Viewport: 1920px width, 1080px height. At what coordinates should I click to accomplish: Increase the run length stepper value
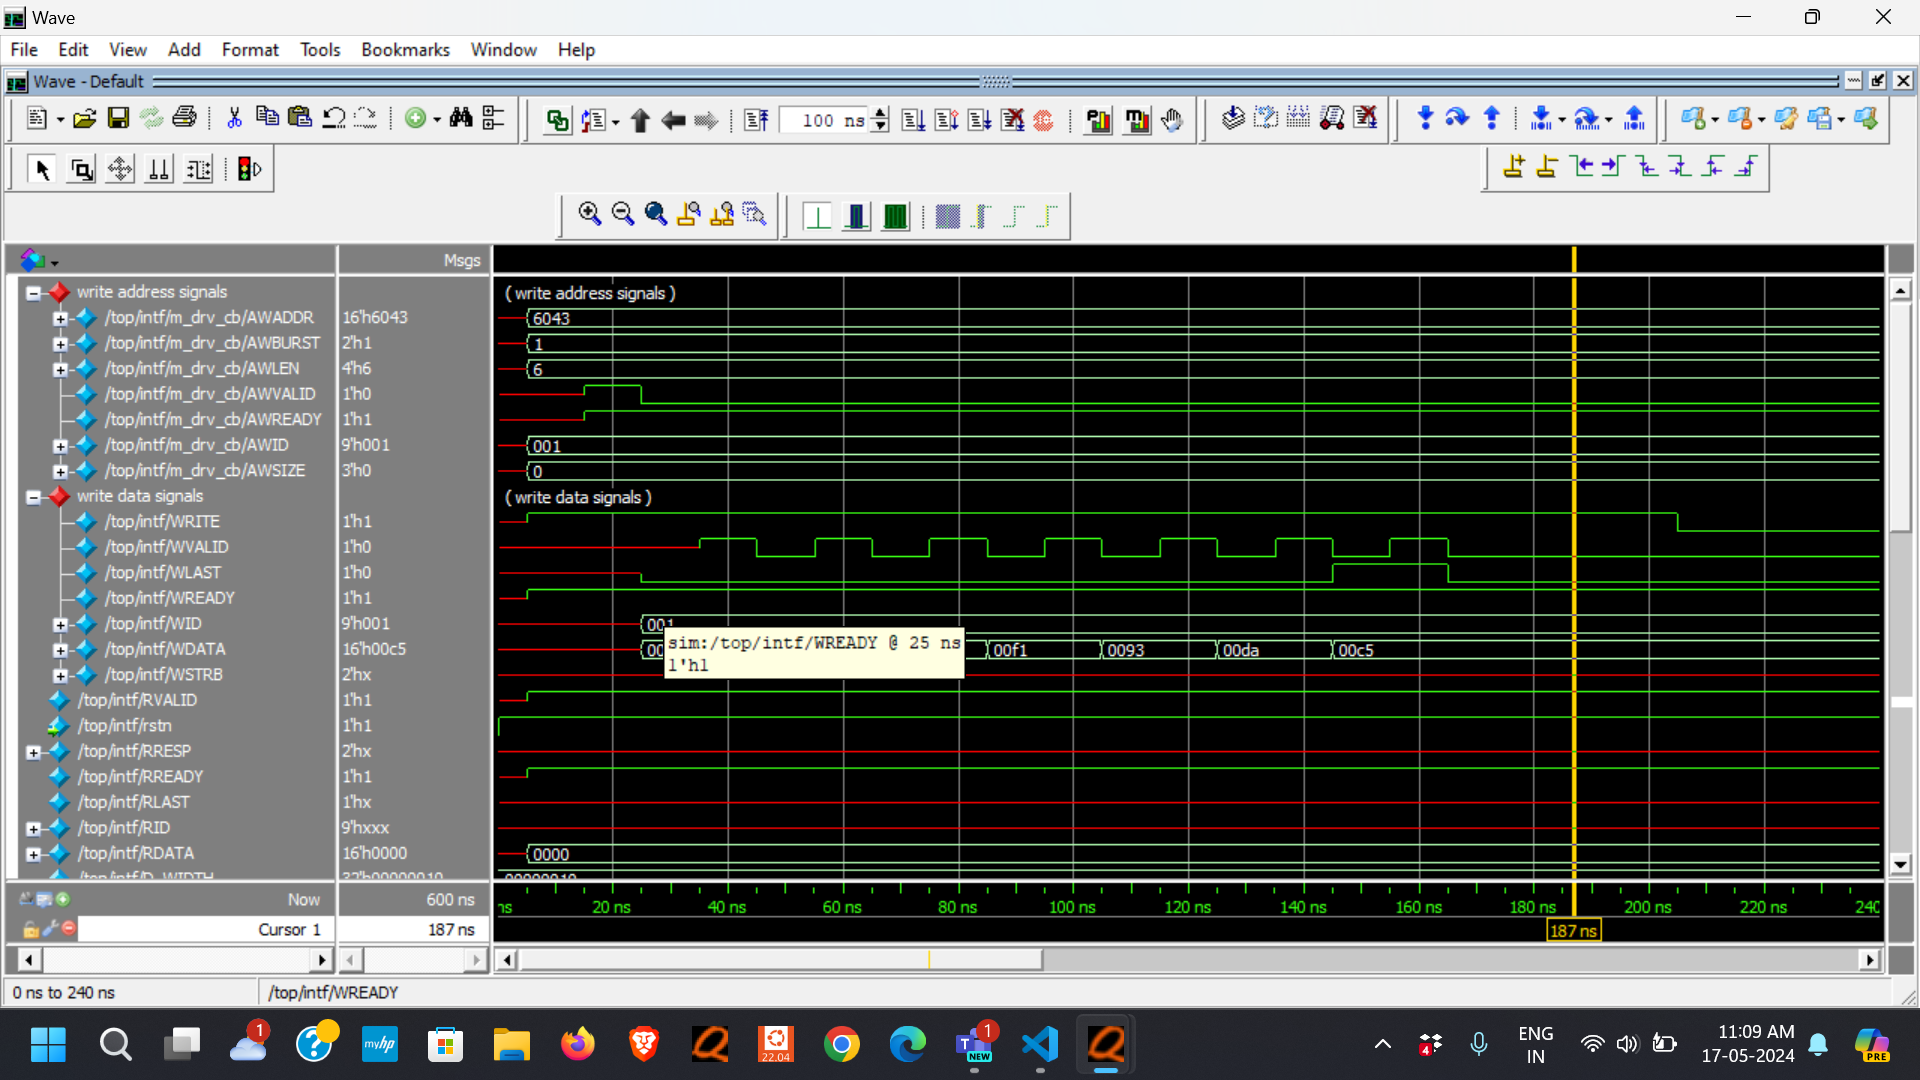pyautogui.click(x=880, y=113)
